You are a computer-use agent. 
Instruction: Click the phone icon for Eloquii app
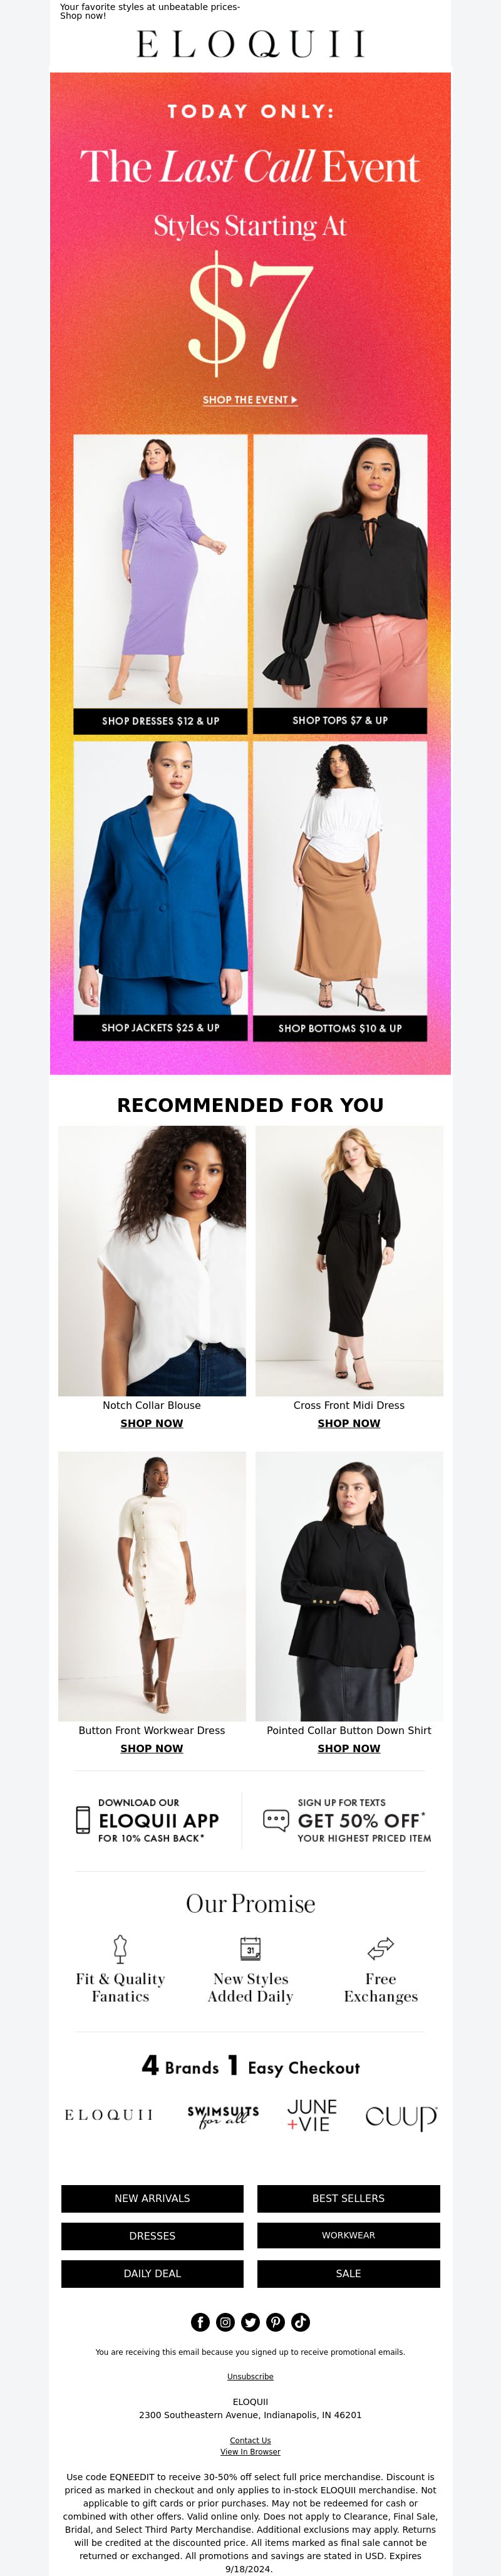click(x=83, y=1819)
